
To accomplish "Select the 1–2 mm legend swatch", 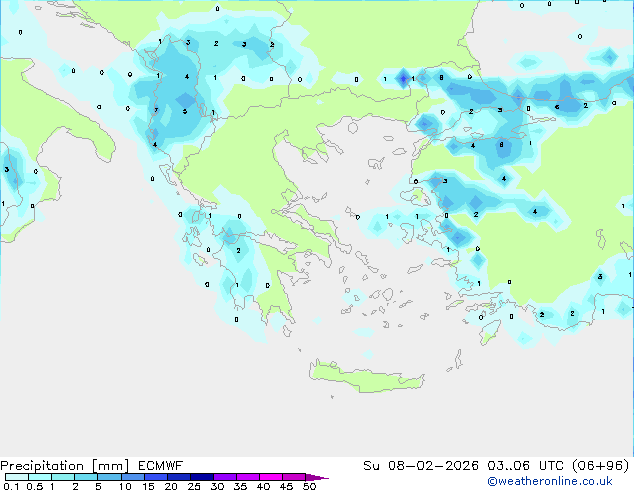I will click(x=63, y=477).
